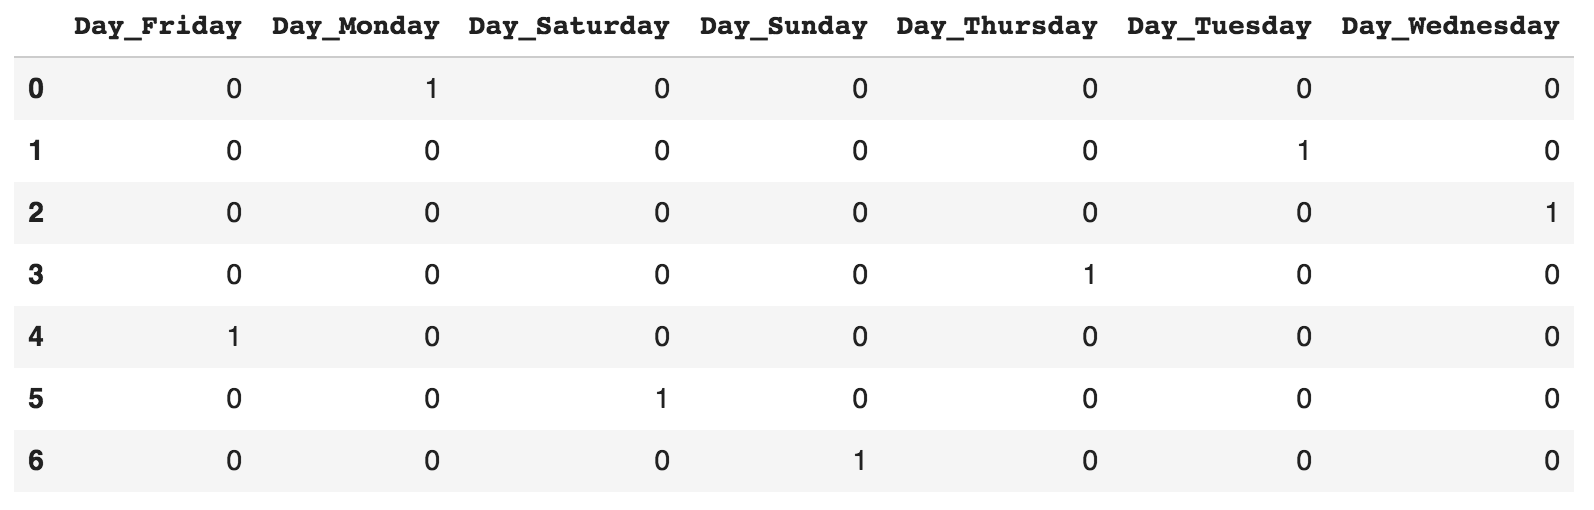Click the 1 under Day_Friday in row 4
This screenshot has width=1594, height=510.
(x=234, y=337)
